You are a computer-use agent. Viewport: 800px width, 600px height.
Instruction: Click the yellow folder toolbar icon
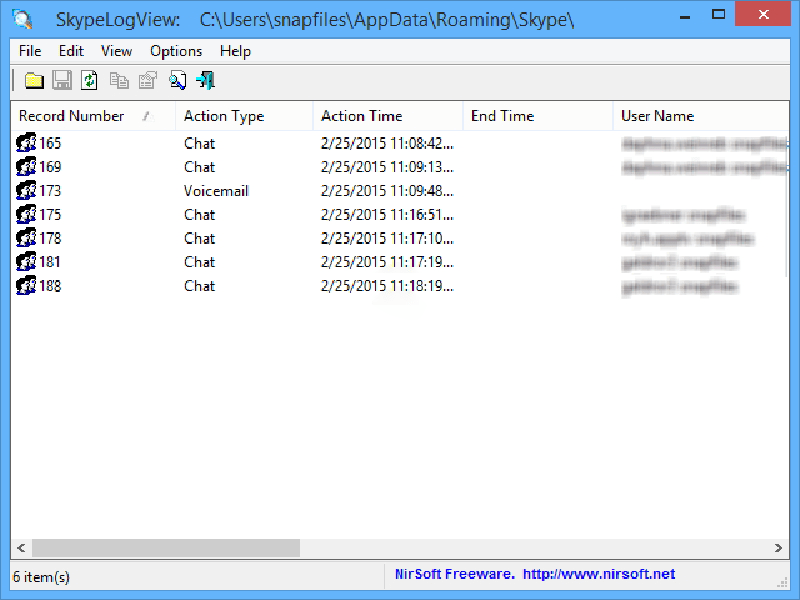(x=34, y=81)
